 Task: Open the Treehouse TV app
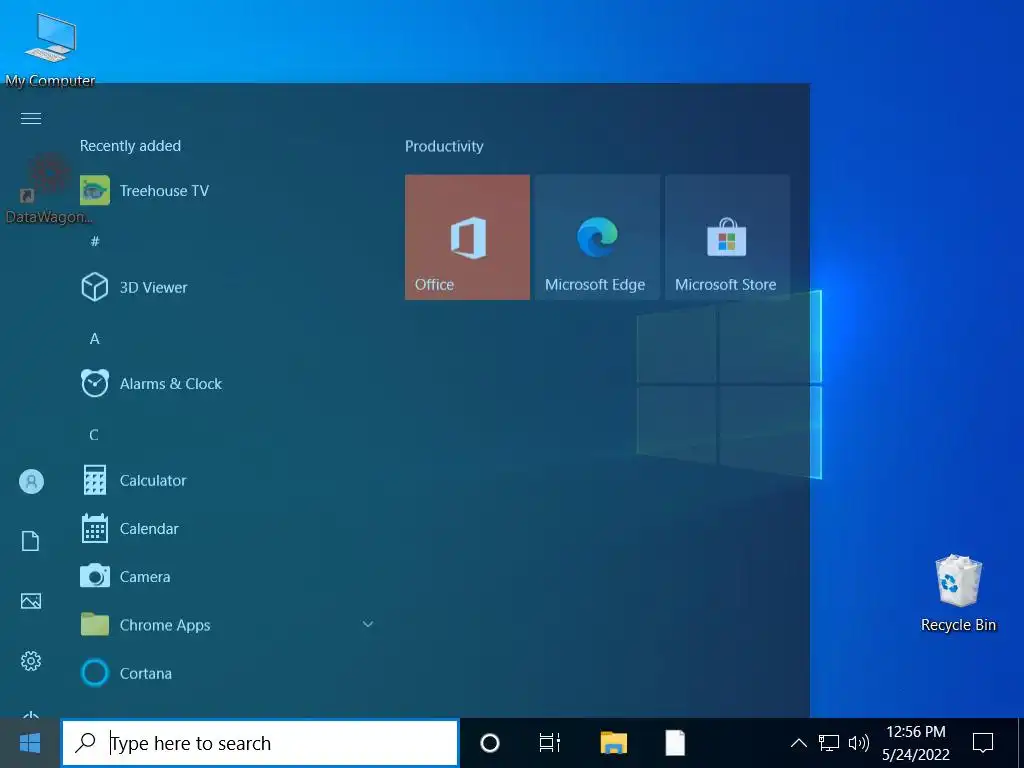click(226, 191)
